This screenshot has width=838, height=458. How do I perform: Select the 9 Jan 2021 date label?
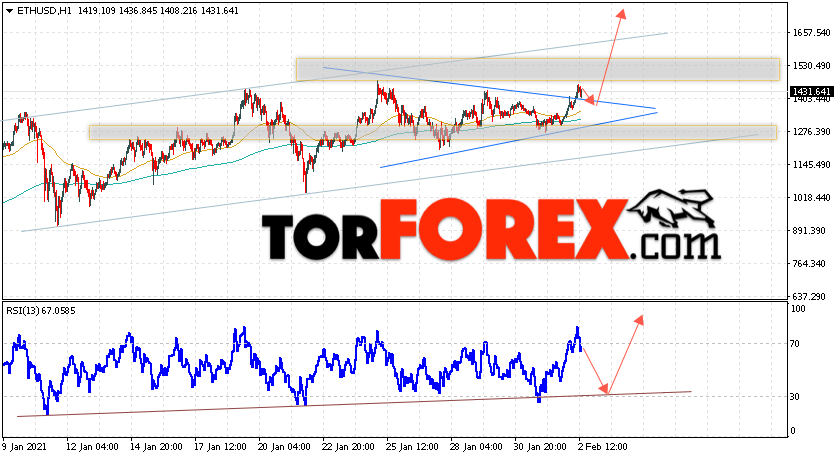[x=25, y=447]
